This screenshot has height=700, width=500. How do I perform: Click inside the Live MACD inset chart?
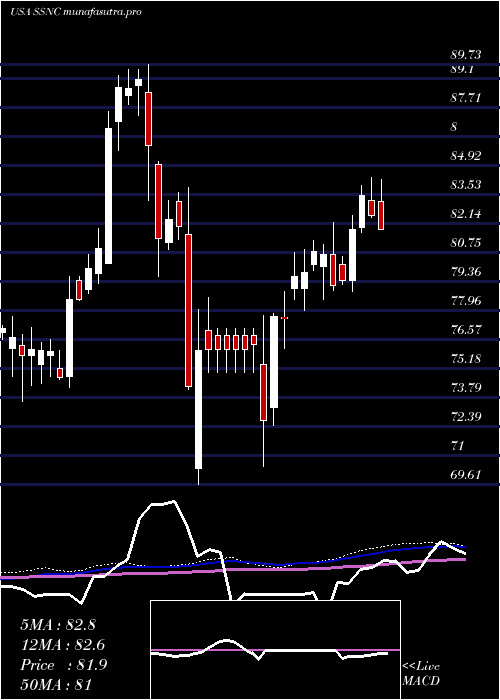[x=275, y=650]
